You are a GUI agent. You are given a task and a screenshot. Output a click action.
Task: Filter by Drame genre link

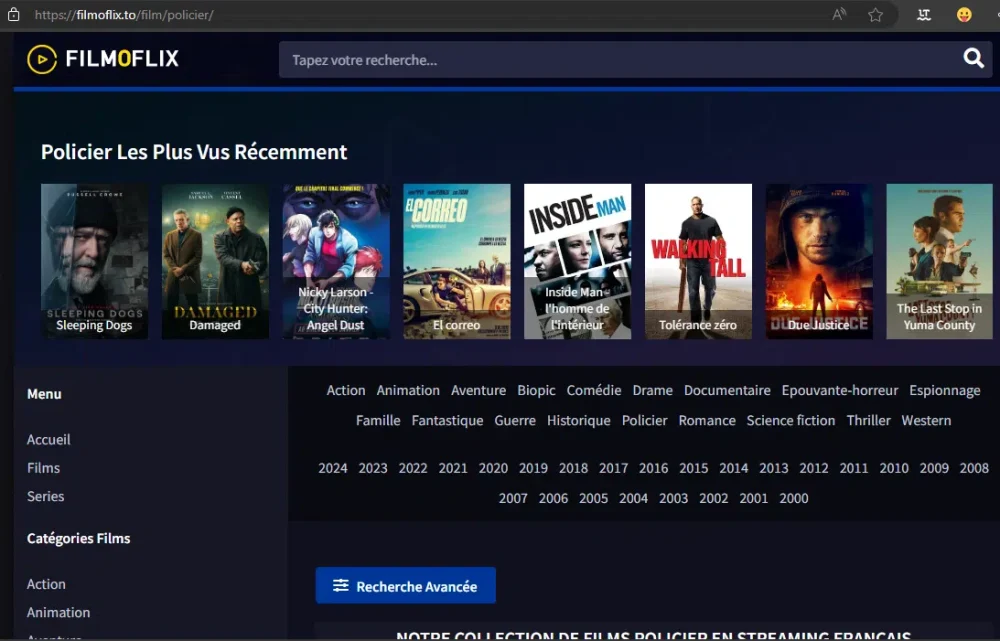pyautogui.click(x=652, y=390)
